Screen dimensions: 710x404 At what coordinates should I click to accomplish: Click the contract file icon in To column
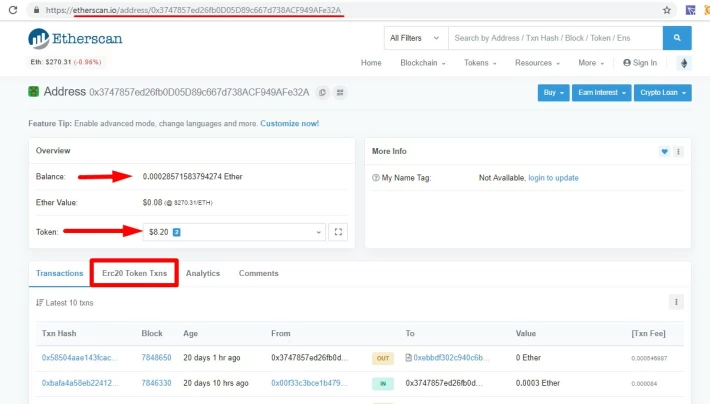tap(408, 357)
